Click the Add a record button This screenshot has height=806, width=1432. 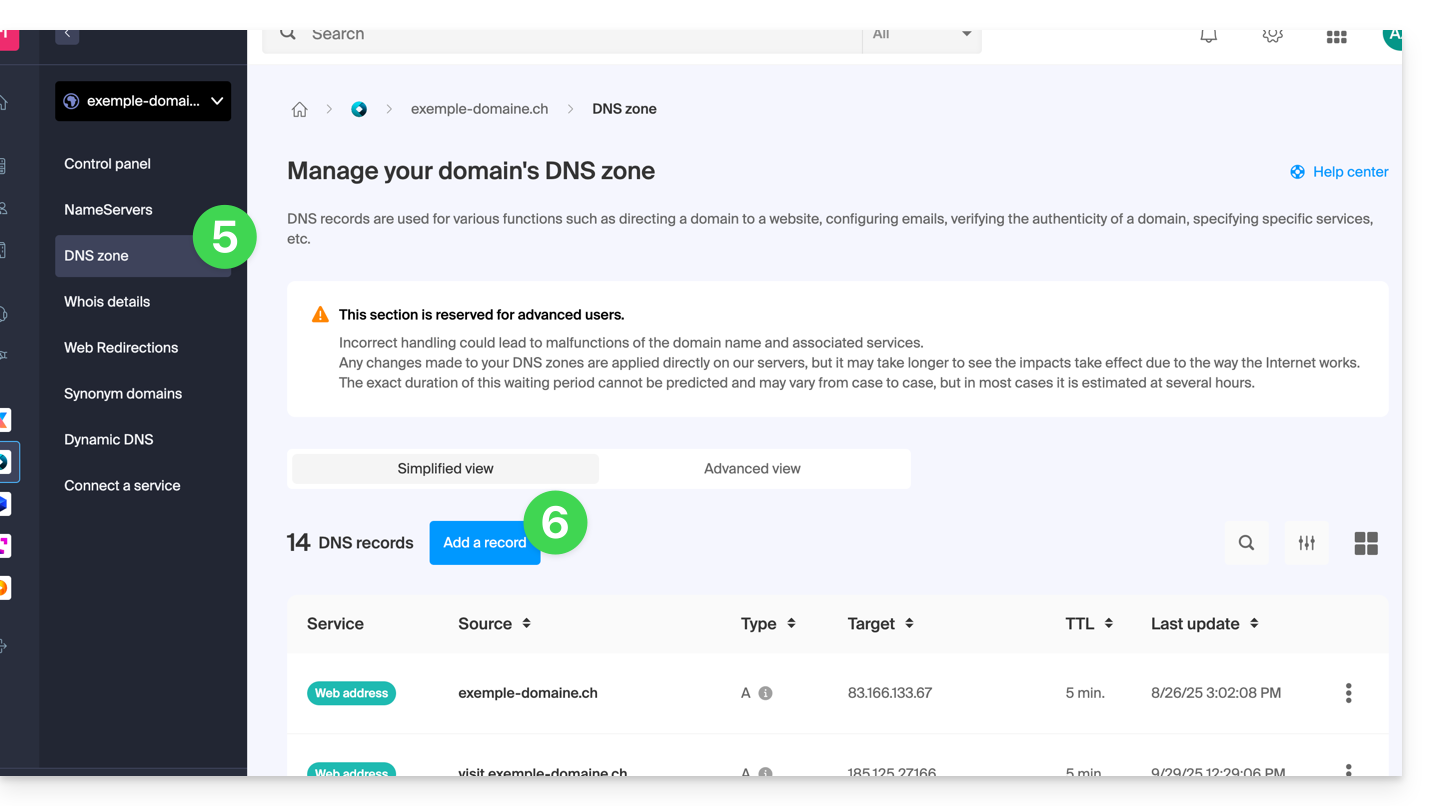coord(484,543)
